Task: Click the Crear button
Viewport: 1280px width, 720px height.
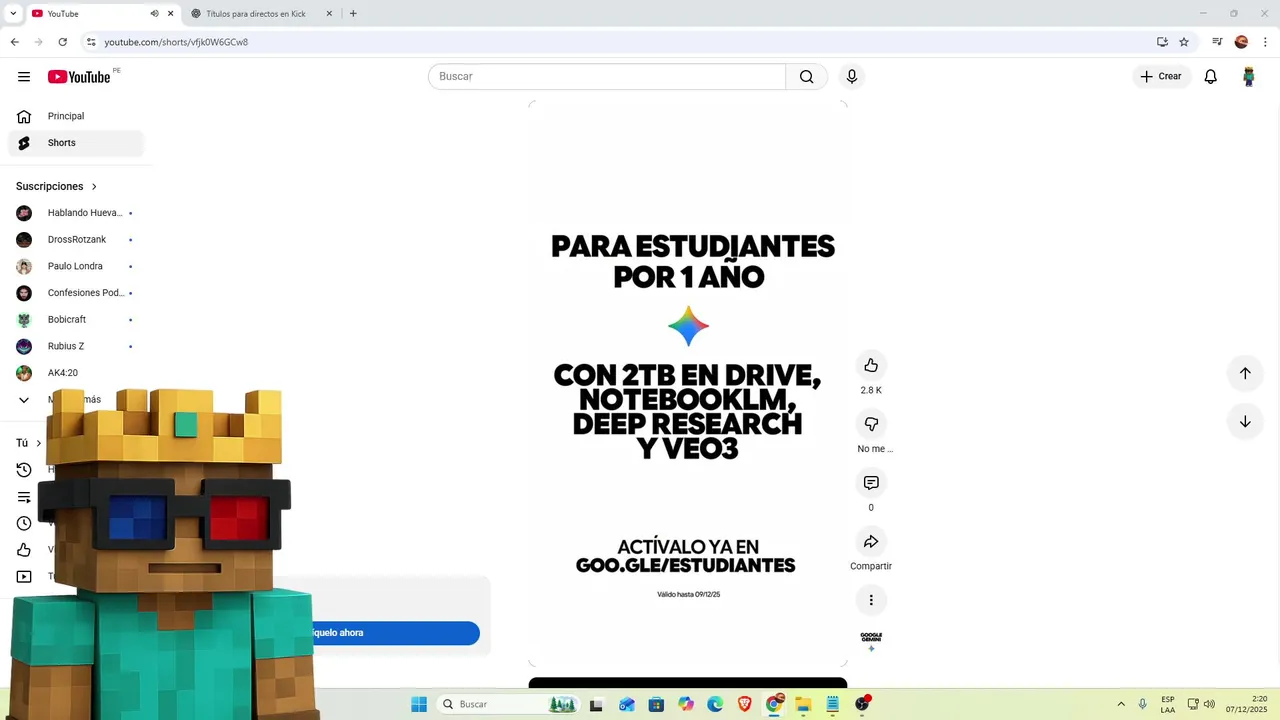Action: 1161,77
